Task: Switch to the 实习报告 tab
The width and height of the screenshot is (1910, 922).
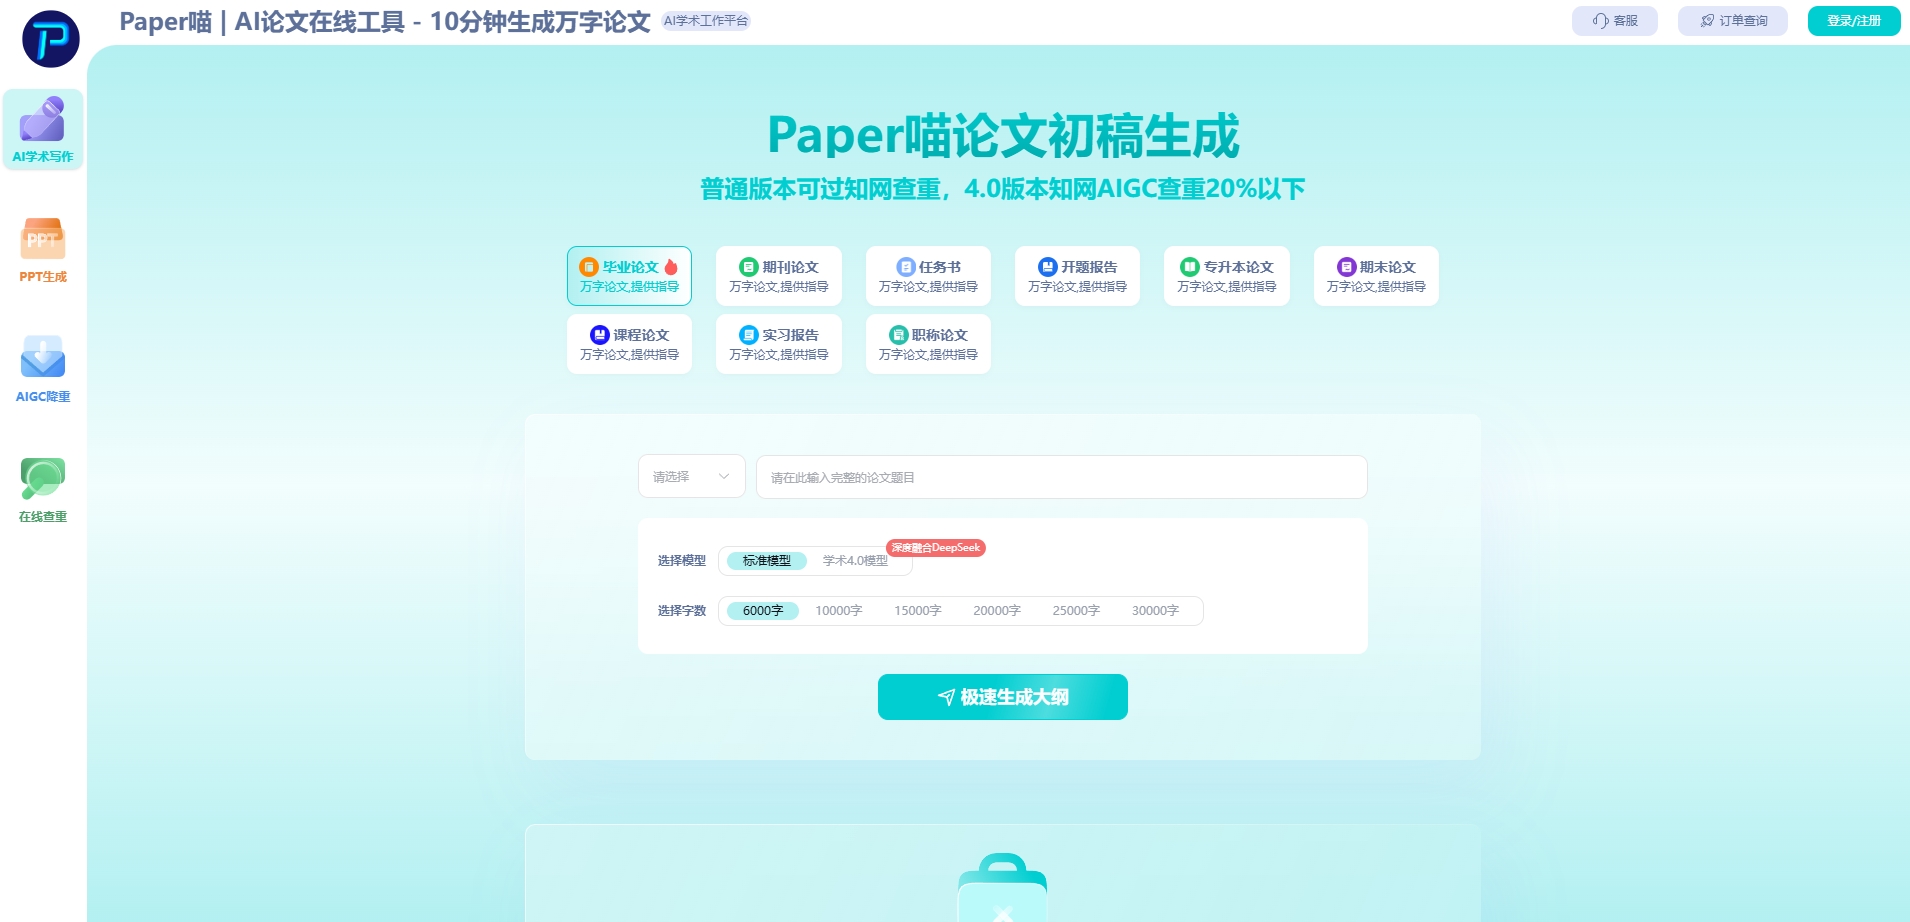Action: coord(779,344)
